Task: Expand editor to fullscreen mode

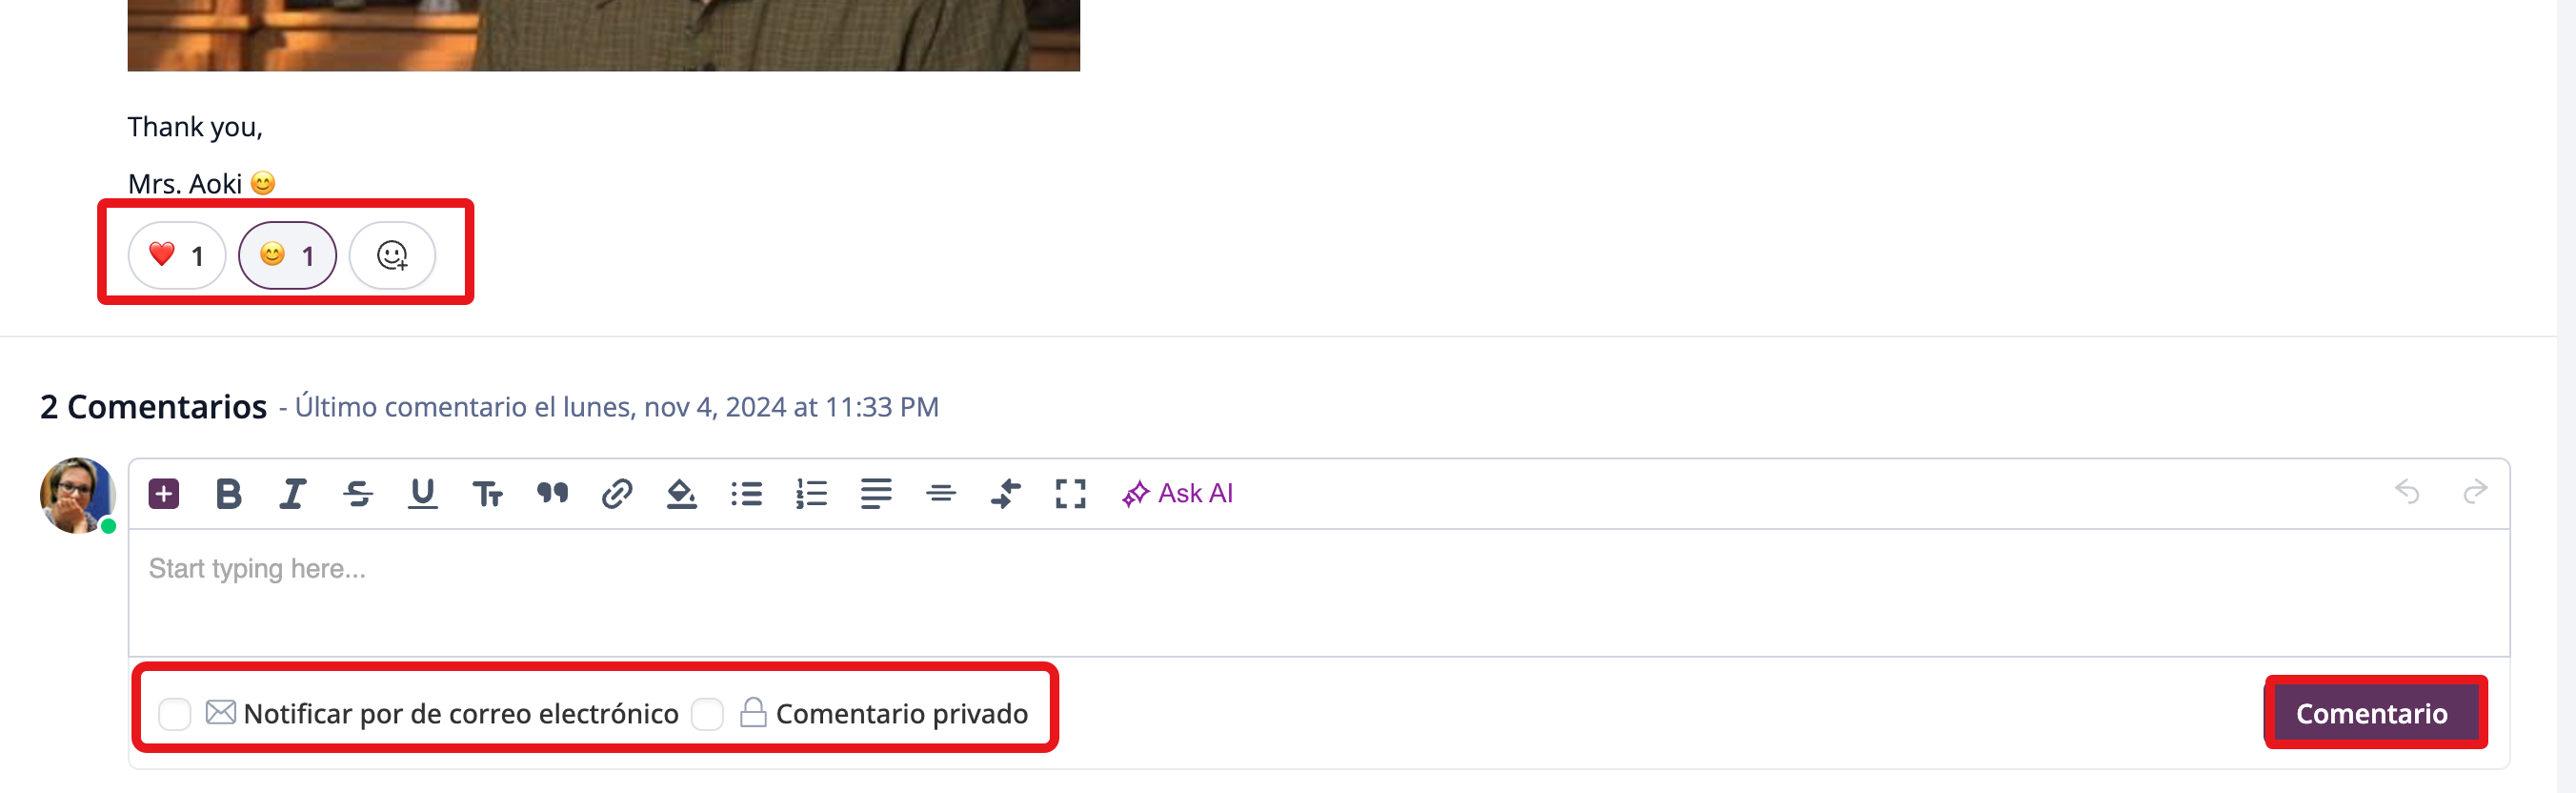Action: coord(1070,494)
